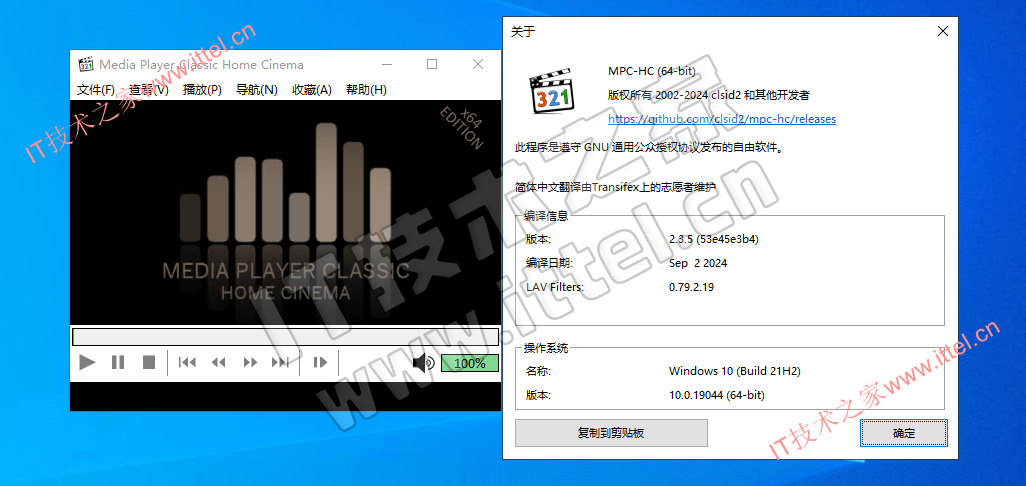The width and height of the screenshot is (1026, 486).
Task: Click the player title bar app icon
Action: 86,64
